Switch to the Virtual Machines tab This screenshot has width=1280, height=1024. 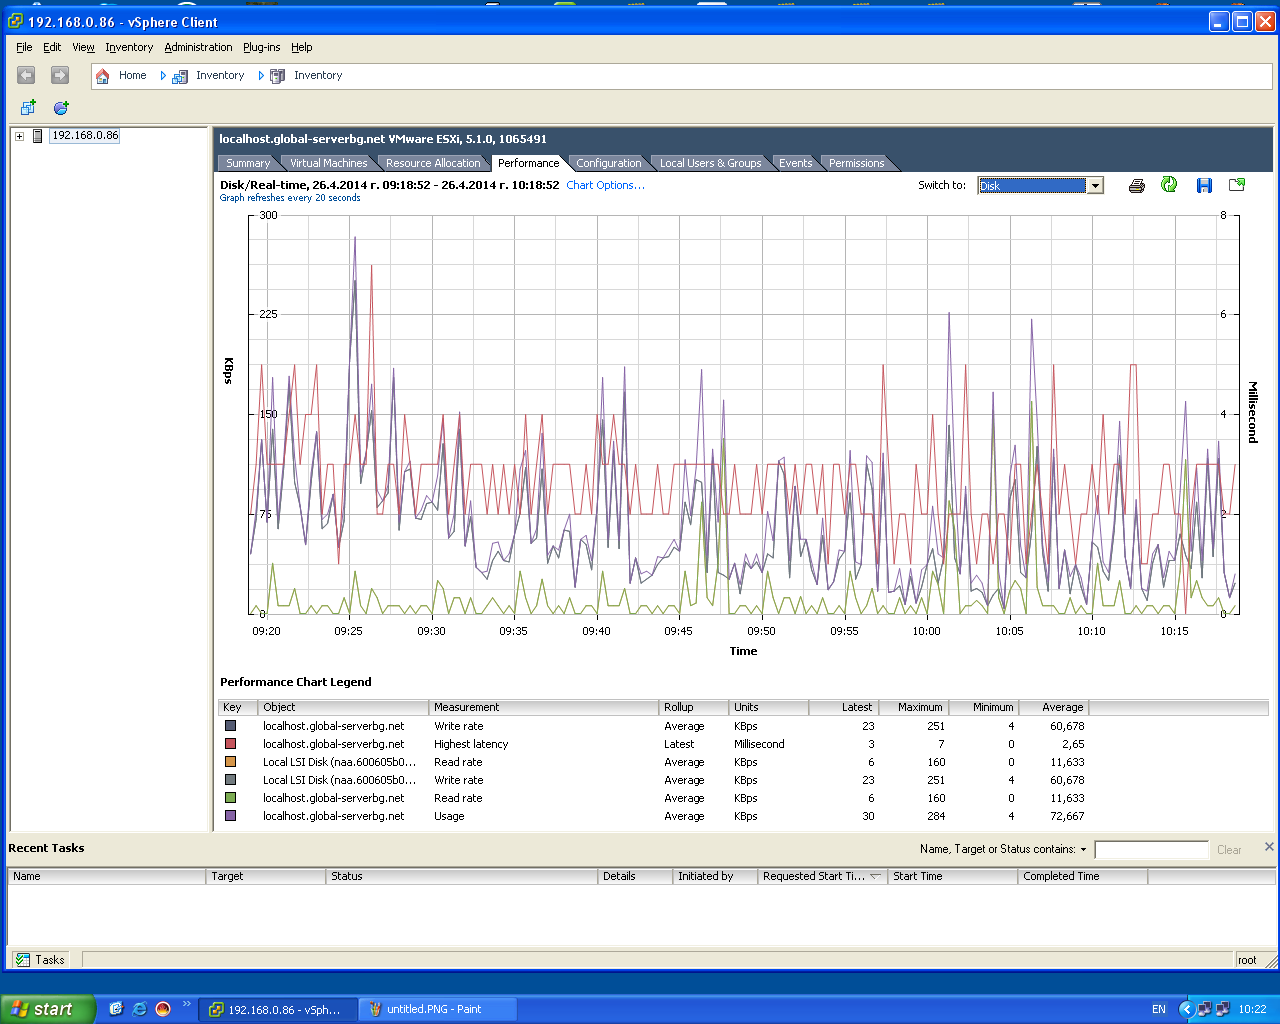click(x=328, y=163)
